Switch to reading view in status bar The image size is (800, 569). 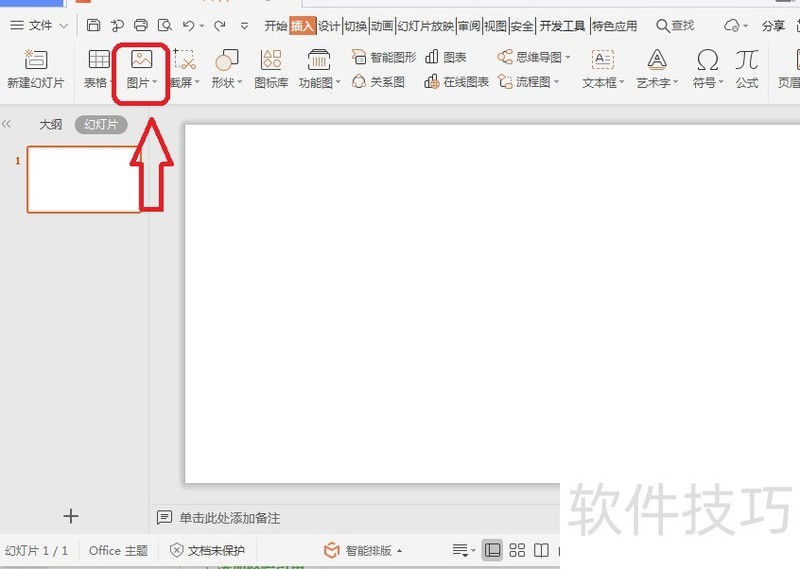tap(541, 550)
